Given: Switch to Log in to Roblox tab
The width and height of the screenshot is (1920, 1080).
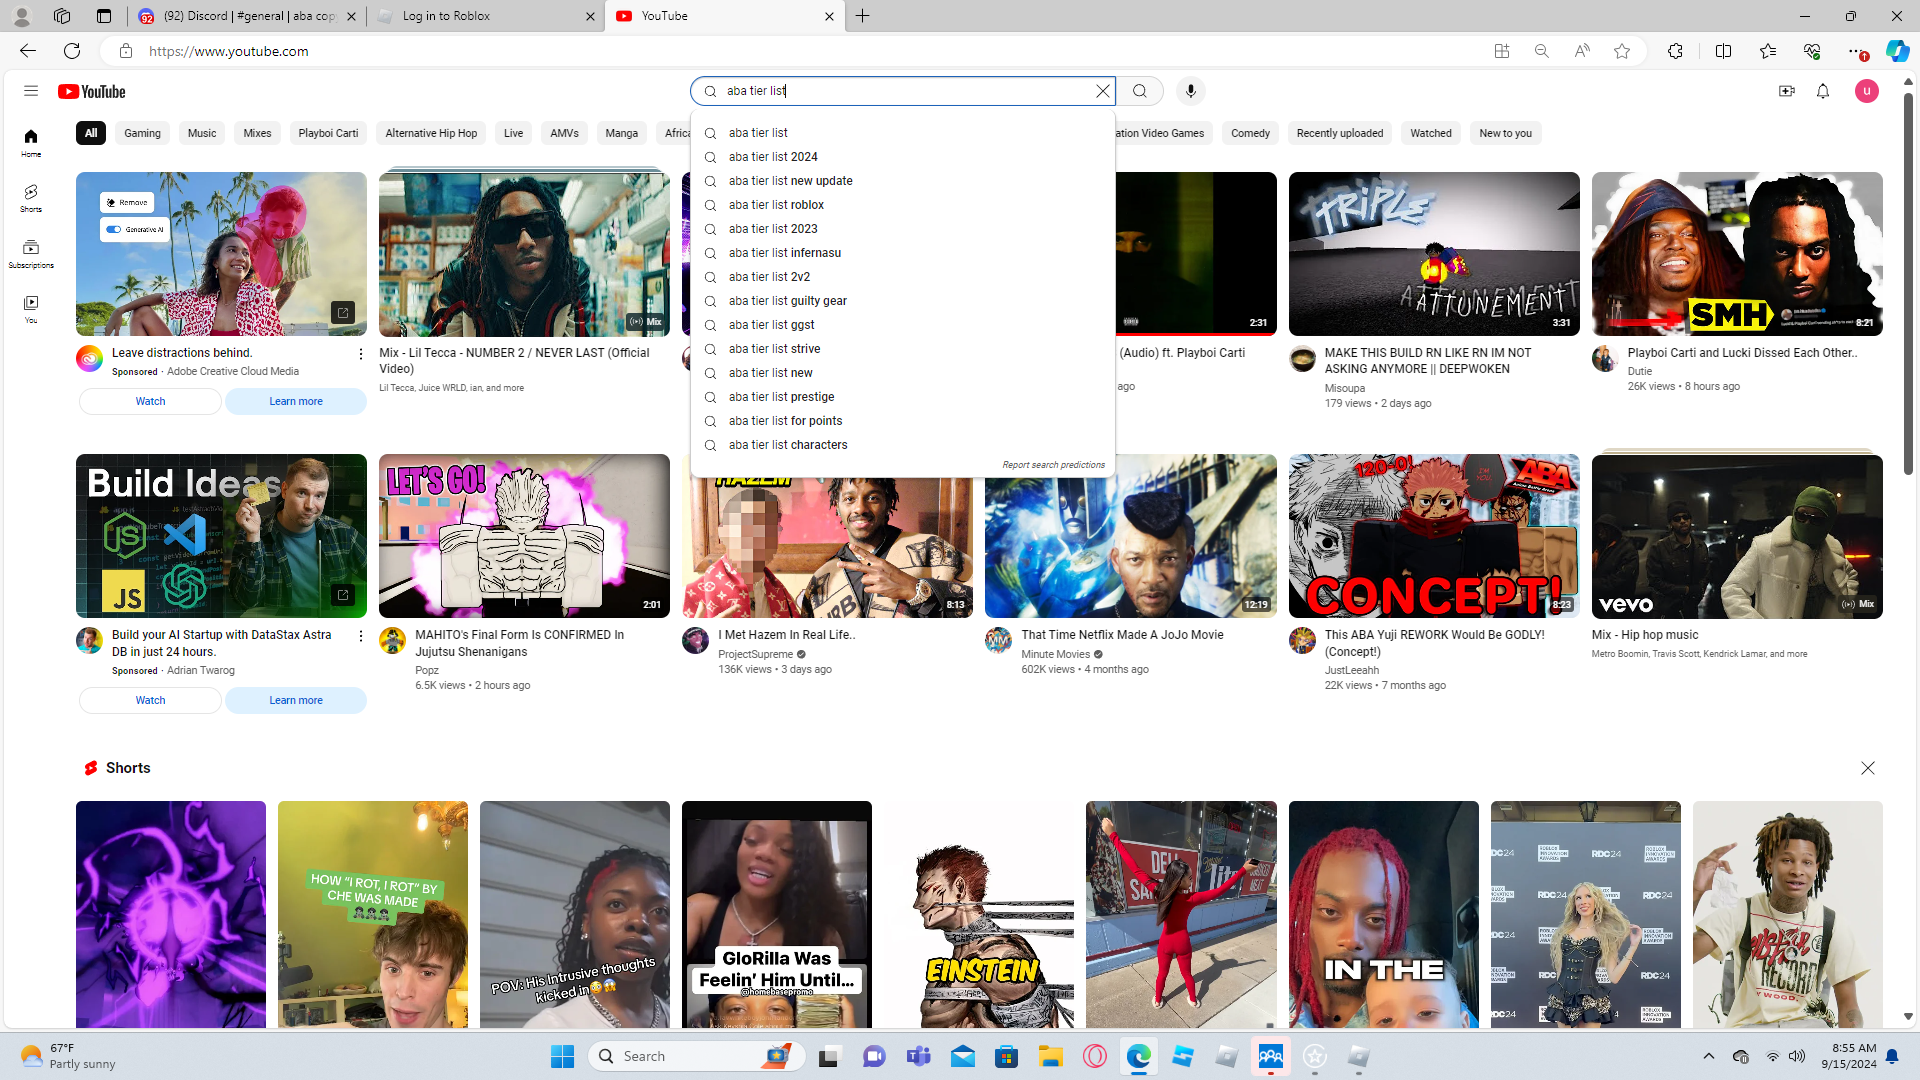Looking at the screenshot, I should pyautogui.click(x=486, y=16).
